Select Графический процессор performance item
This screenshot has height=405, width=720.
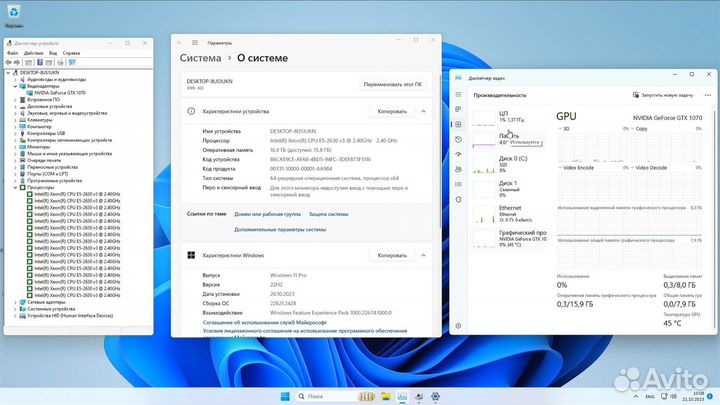(x=509, y=239)
